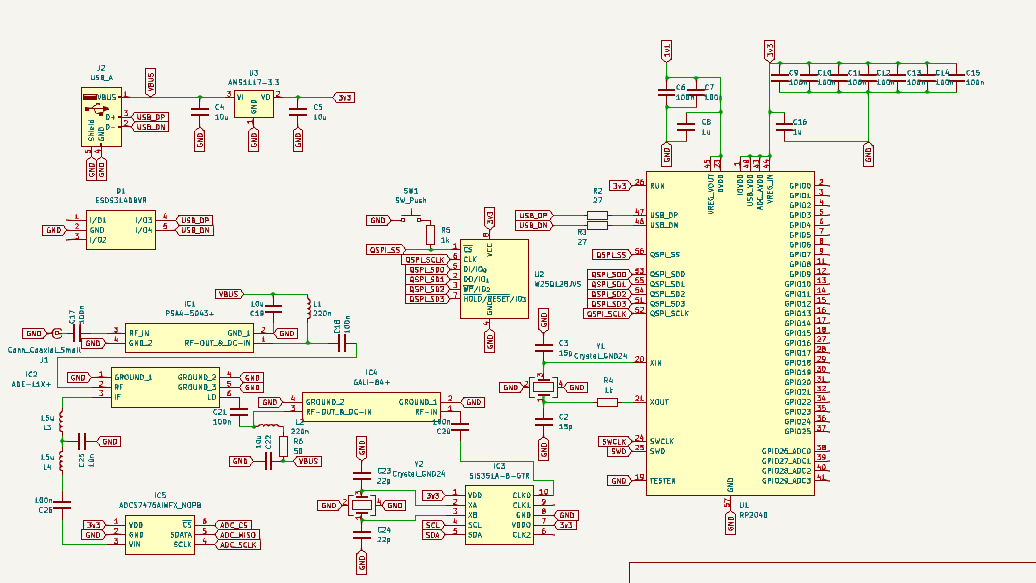Select resistor R2 on the USB_DP line
Image resolution: width=1036 pixels, height=583 pixels.
pyautogui.click(x=597, y=215)
